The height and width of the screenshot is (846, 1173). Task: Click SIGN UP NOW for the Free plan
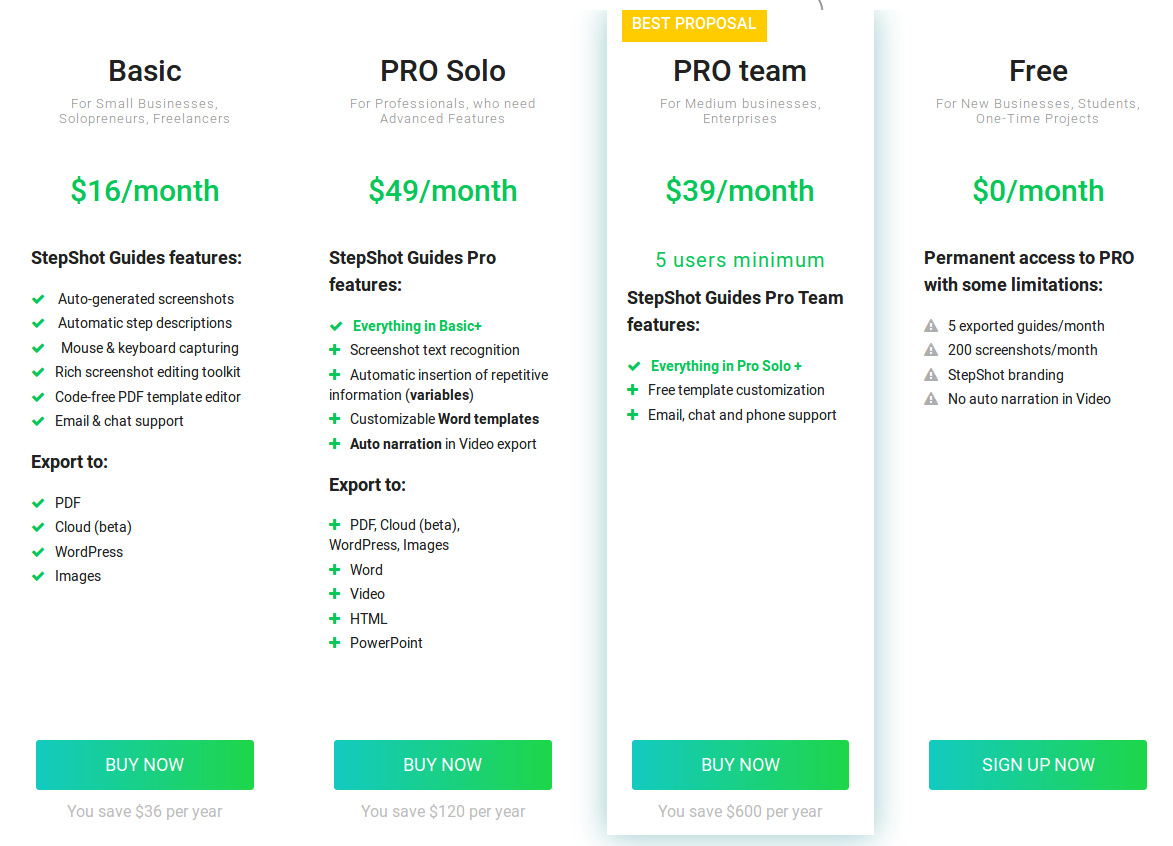tap(1037, 764)
